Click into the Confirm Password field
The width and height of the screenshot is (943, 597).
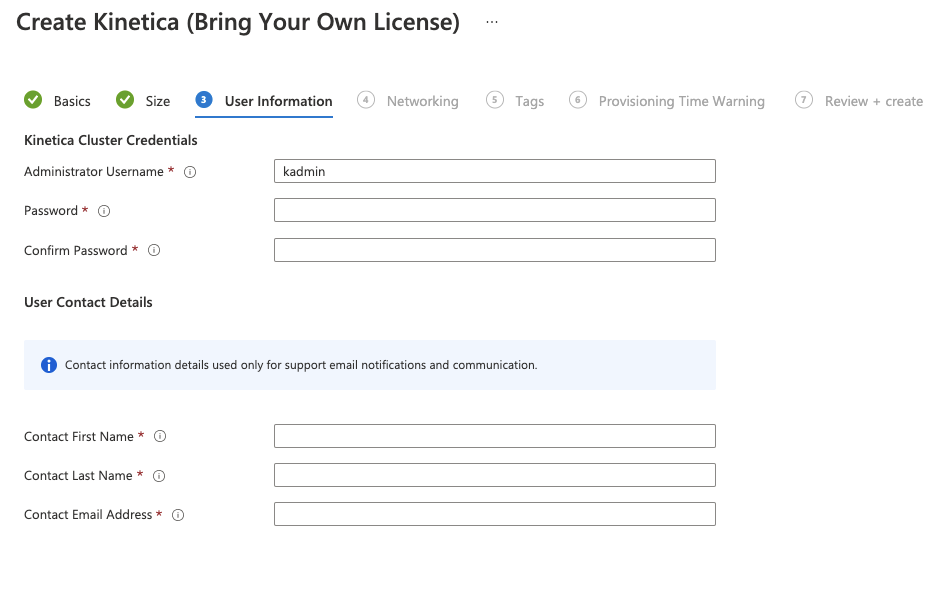tap(495, 250)
